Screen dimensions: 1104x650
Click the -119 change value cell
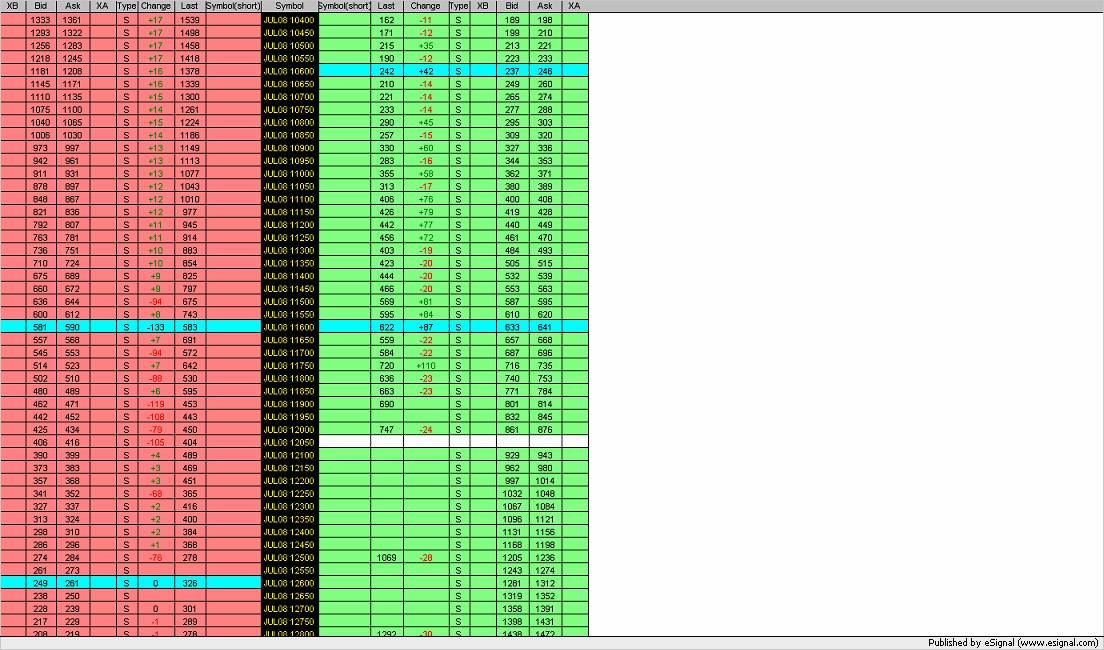point(156,404)
